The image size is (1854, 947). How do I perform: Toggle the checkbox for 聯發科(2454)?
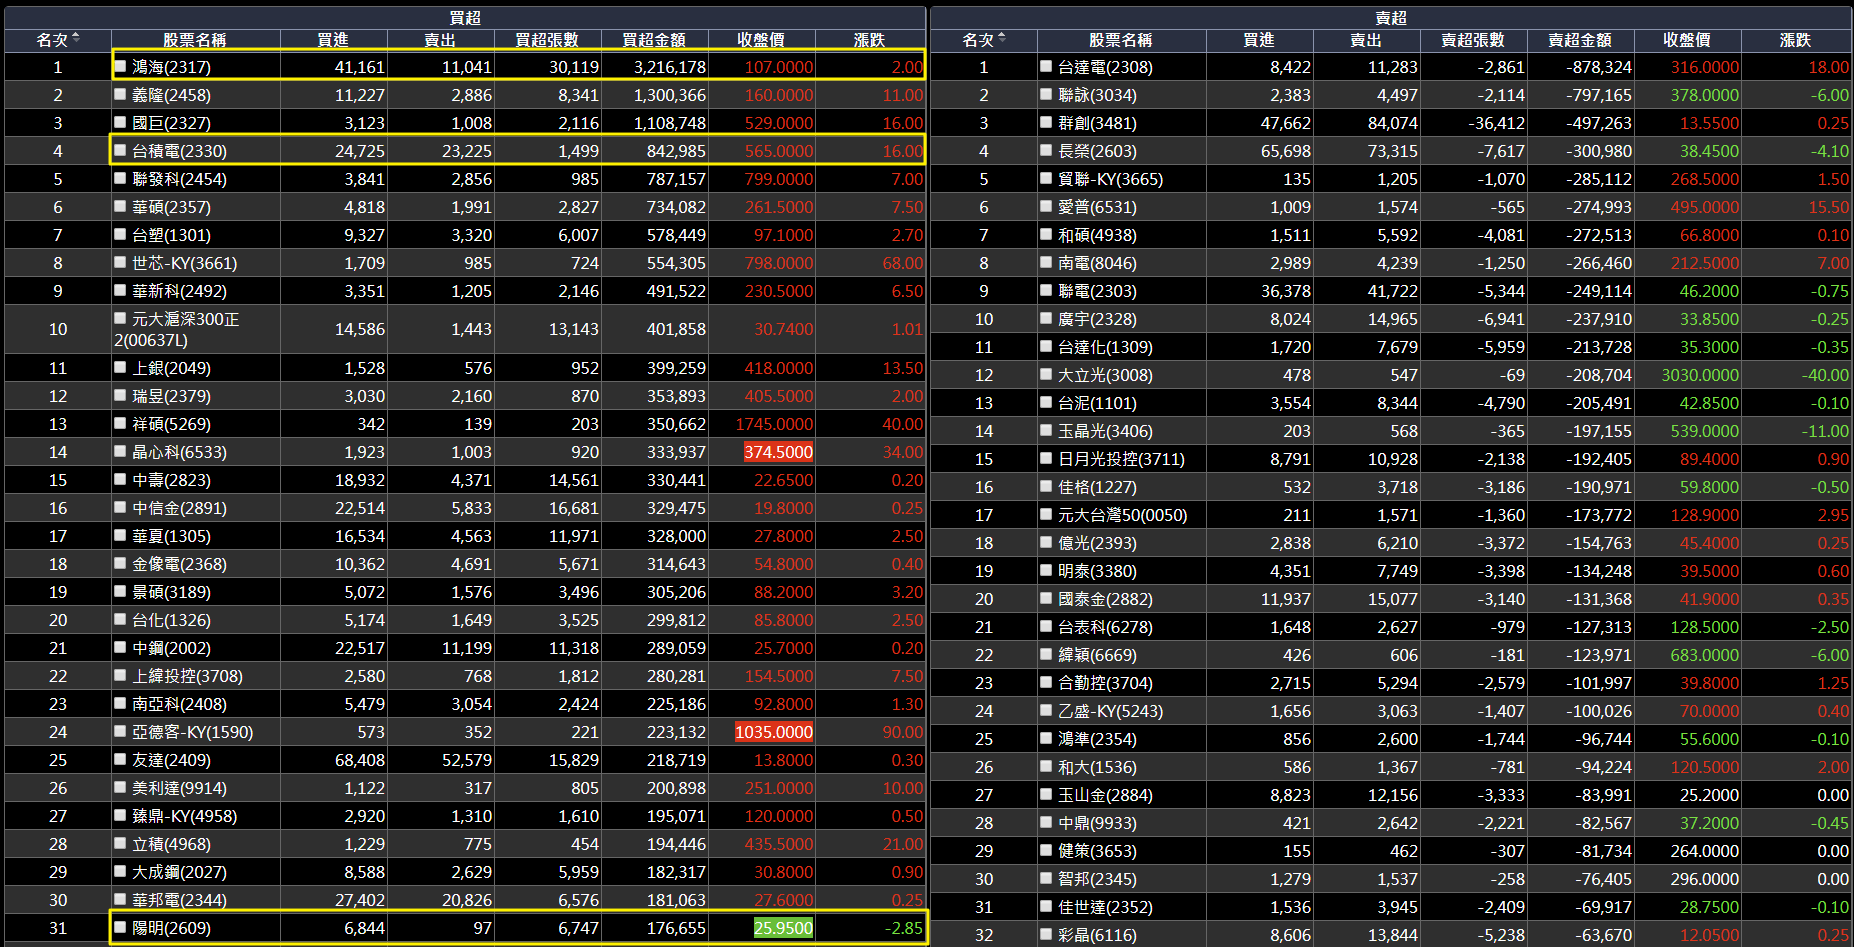(120, 178)
